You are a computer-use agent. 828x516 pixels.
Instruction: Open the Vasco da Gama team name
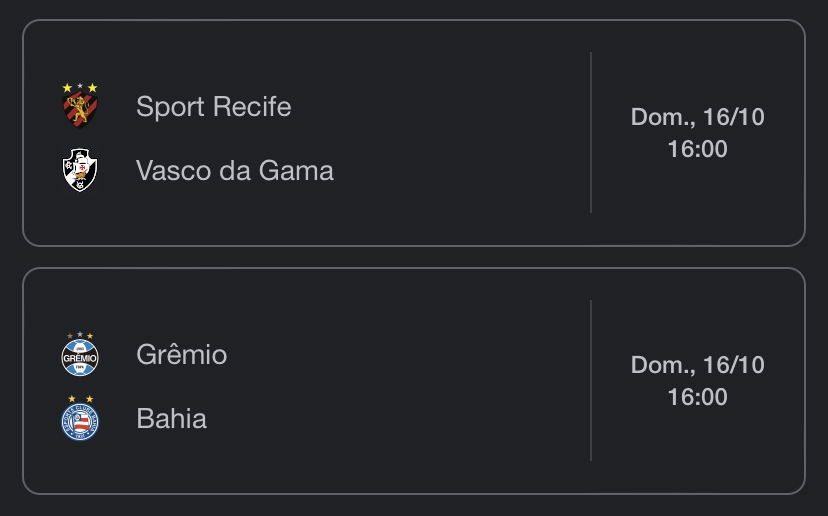point(234,171)
